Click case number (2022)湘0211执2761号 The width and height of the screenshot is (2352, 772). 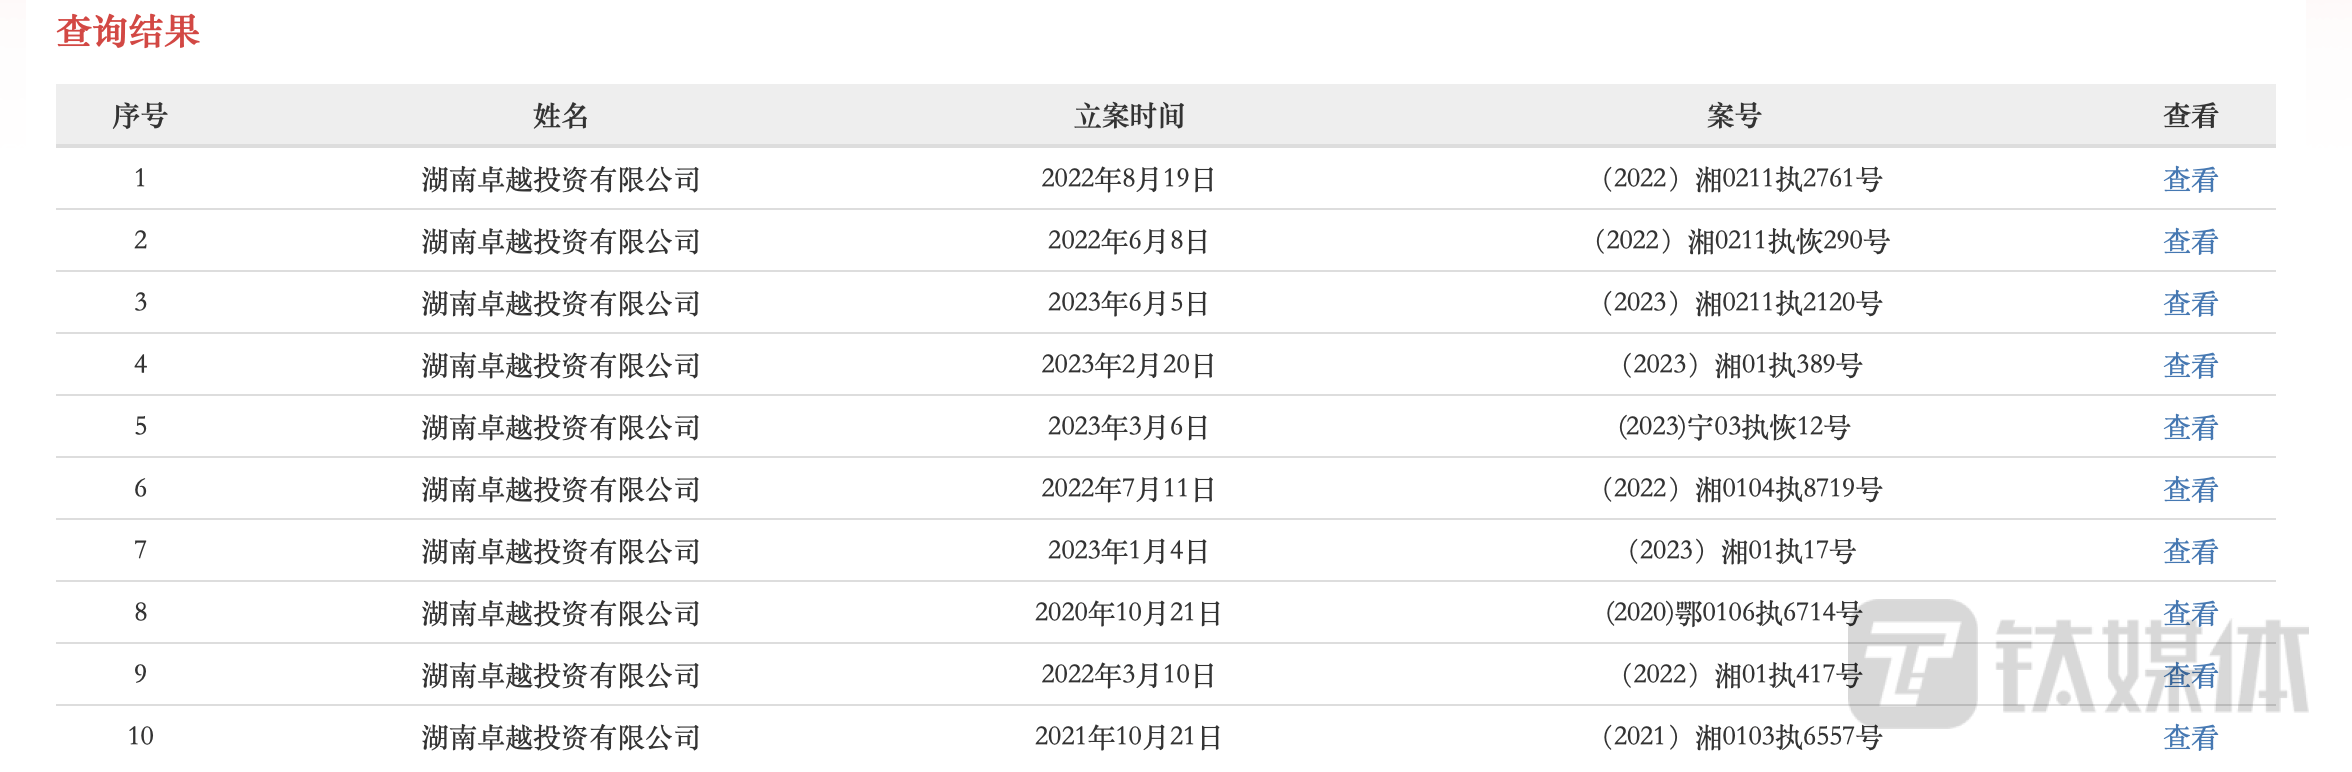pos(1741,179)
